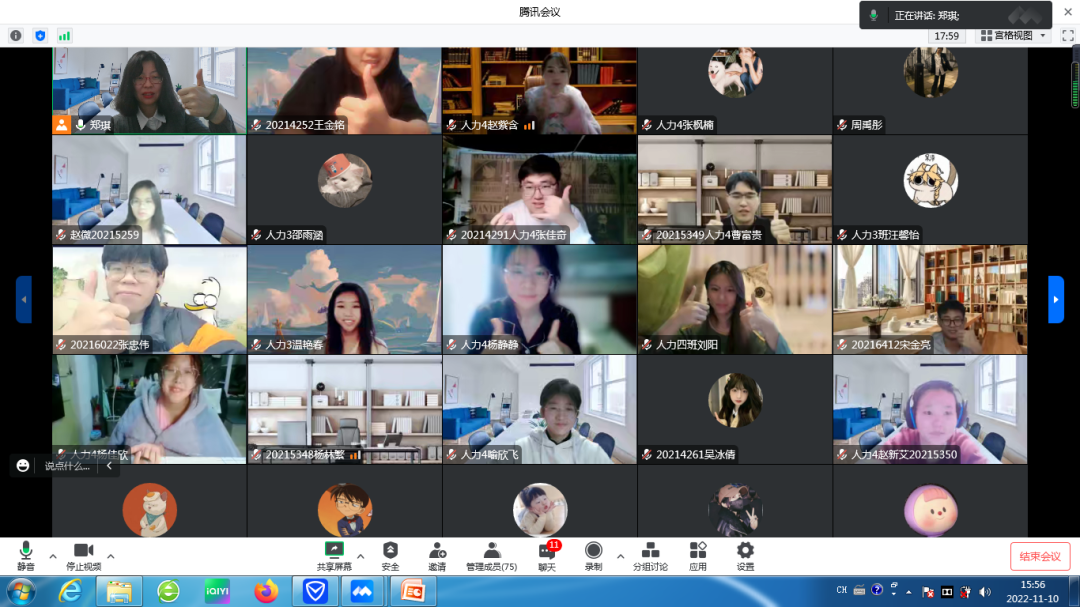Open the 应用 apps icon
The height and width of the screenshot is (607, 1080).
point(697,555)
